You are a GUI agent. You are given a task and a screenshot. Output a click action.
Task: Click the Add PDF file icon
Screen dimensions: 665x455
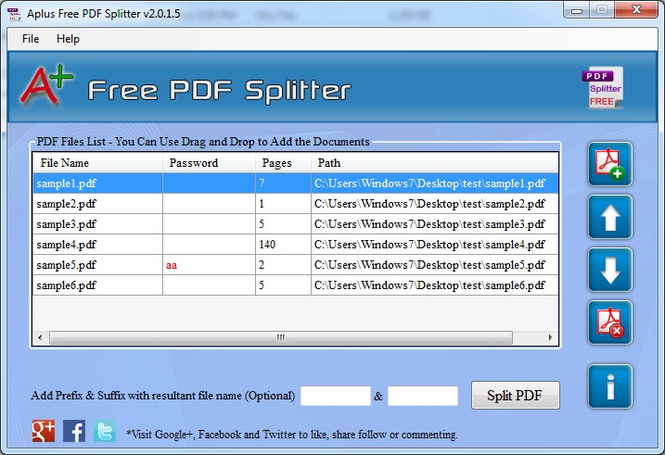click(610, 165)
